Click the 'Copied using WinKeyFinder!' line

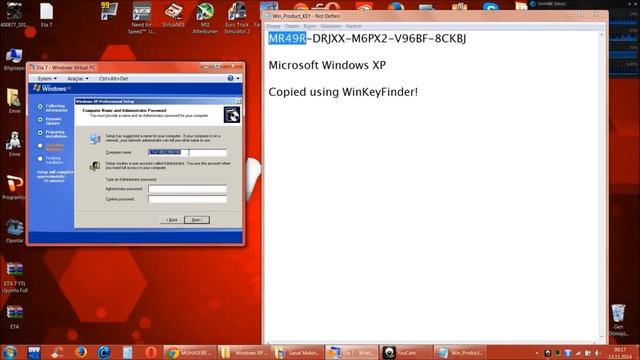coord(343,92)
